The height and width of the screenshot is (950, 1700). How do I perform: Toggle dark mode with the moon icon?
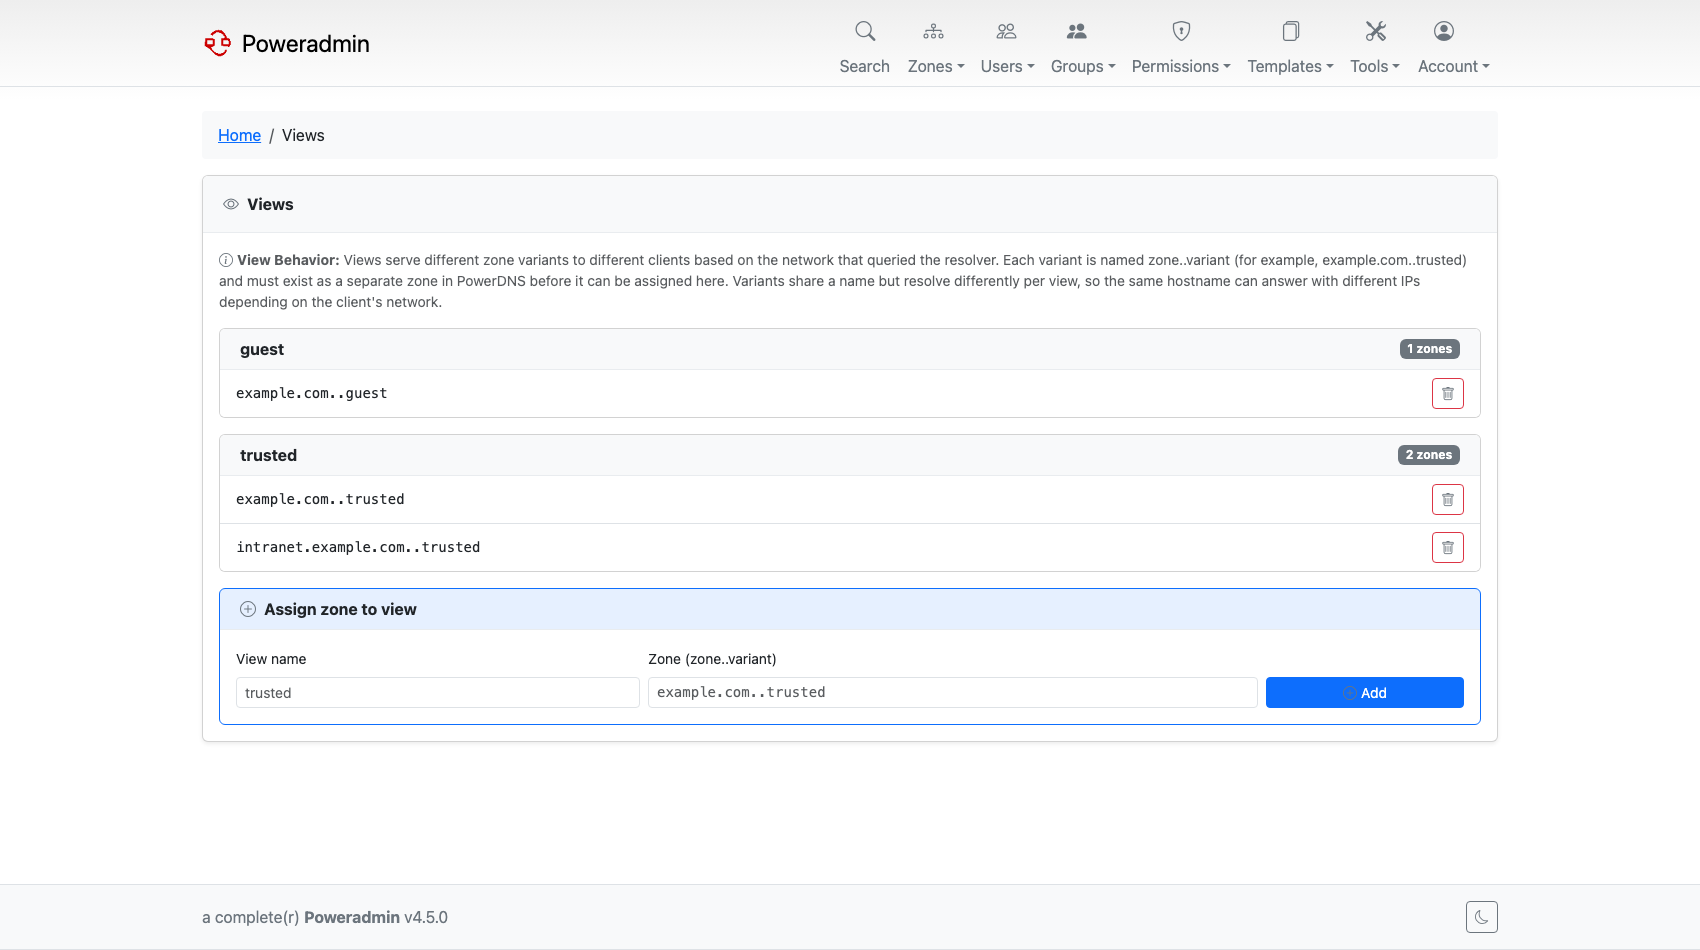pos(1482,917)
